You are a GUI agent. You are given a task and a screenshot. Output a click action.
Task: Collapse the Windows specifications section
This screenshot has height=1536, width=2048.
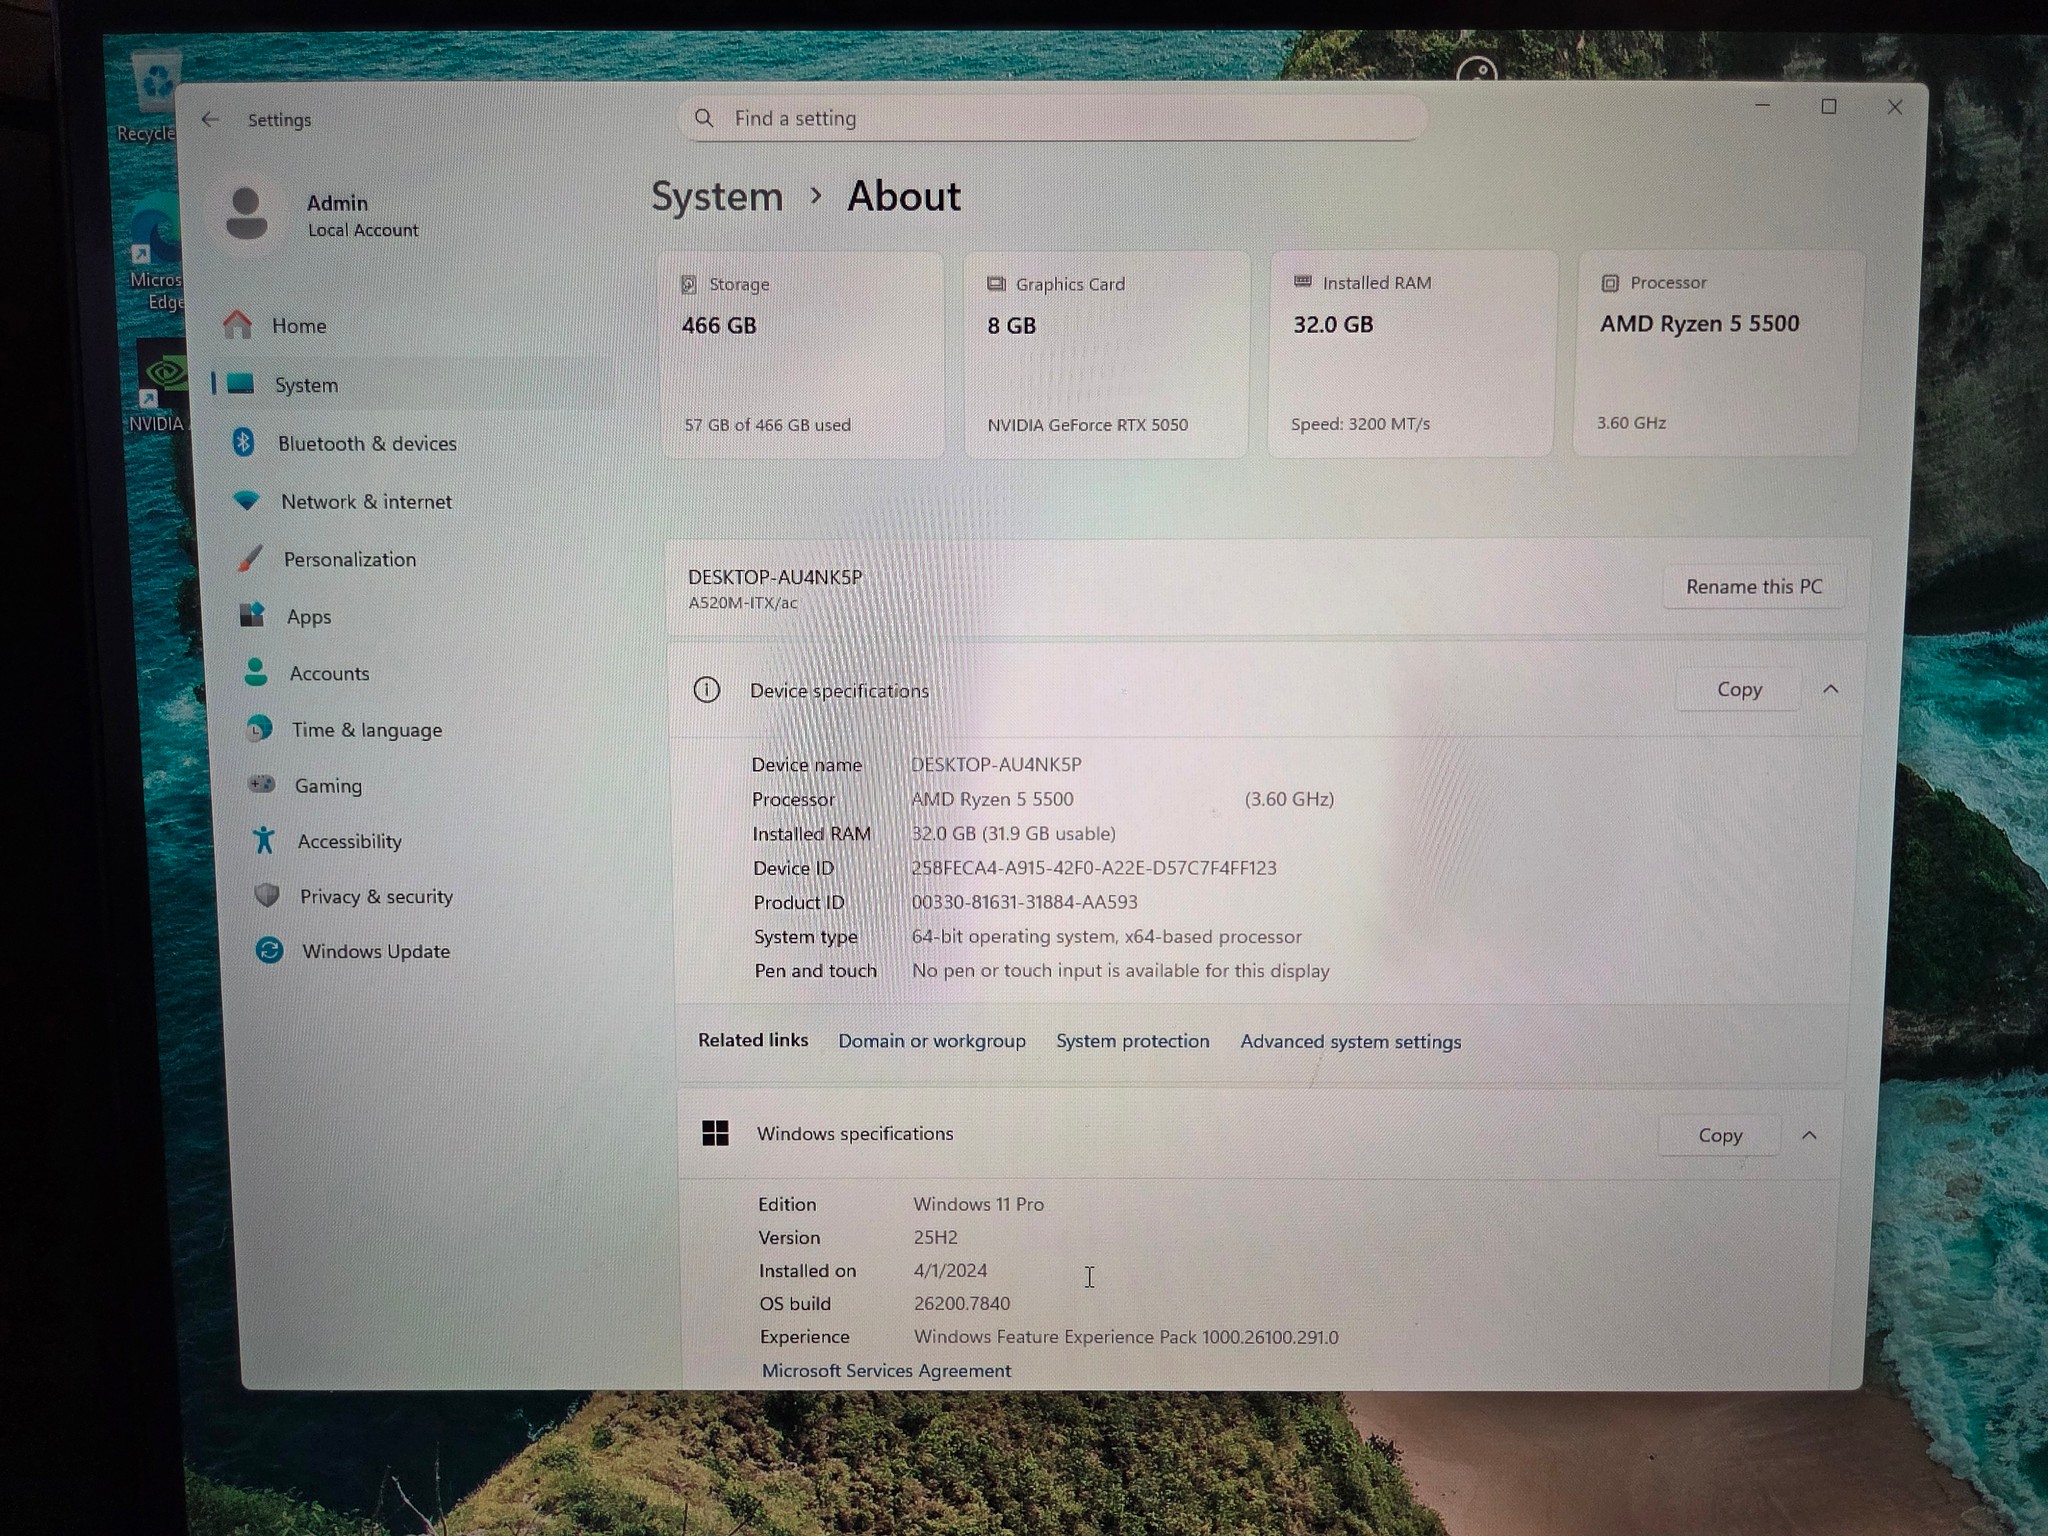(x=1809, y=1135)
